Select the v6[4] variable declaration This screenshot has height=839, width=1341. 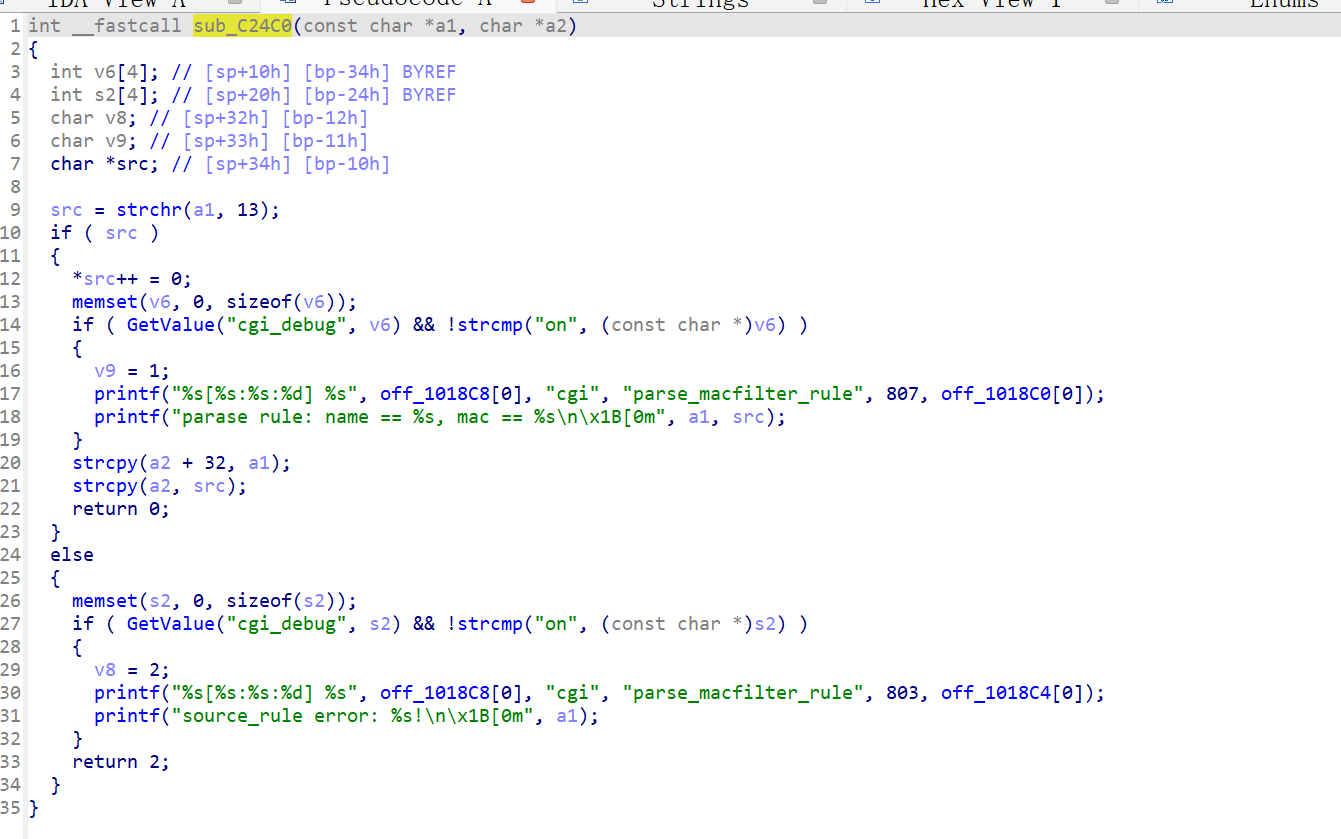[x=105, y=72]
